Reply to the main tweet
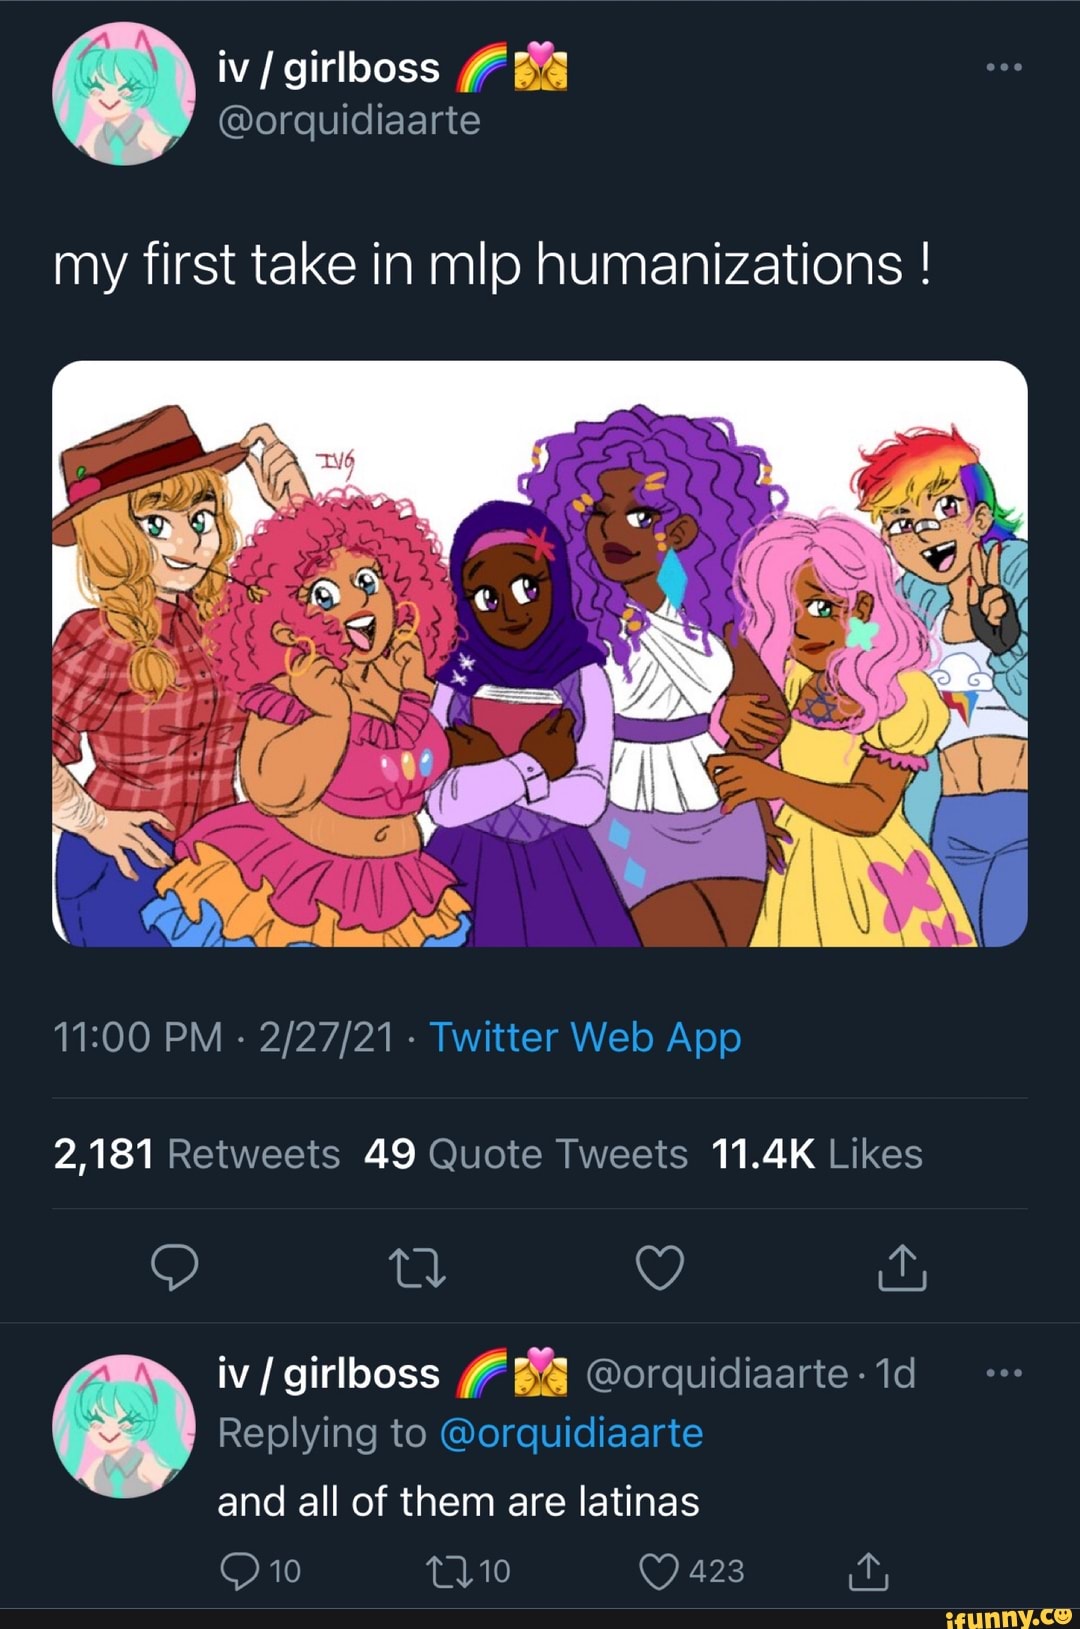The width and height of the screenshot is (1080, 1629). pyautogui.click(x=175, y=1267)
